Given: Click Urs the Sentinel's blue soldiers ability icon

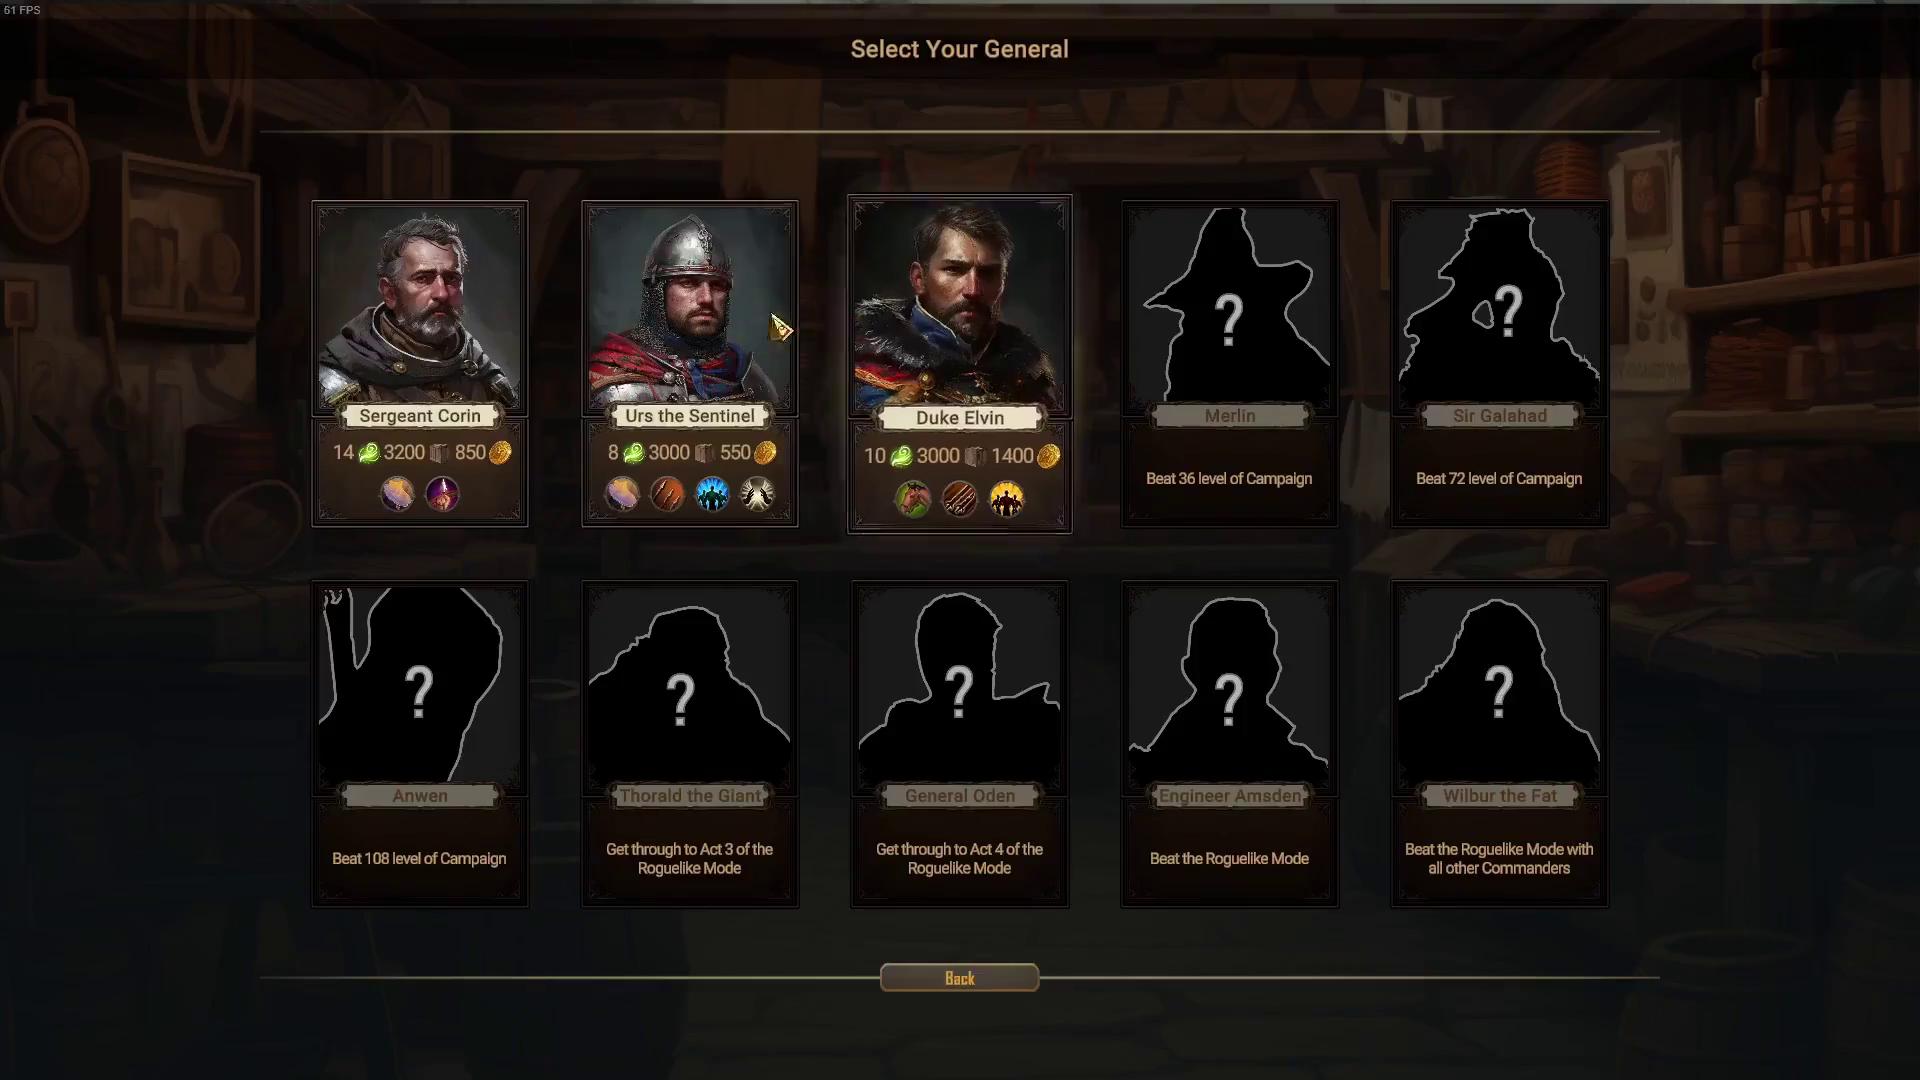Looking at the screenshot, I should (712, 494).
